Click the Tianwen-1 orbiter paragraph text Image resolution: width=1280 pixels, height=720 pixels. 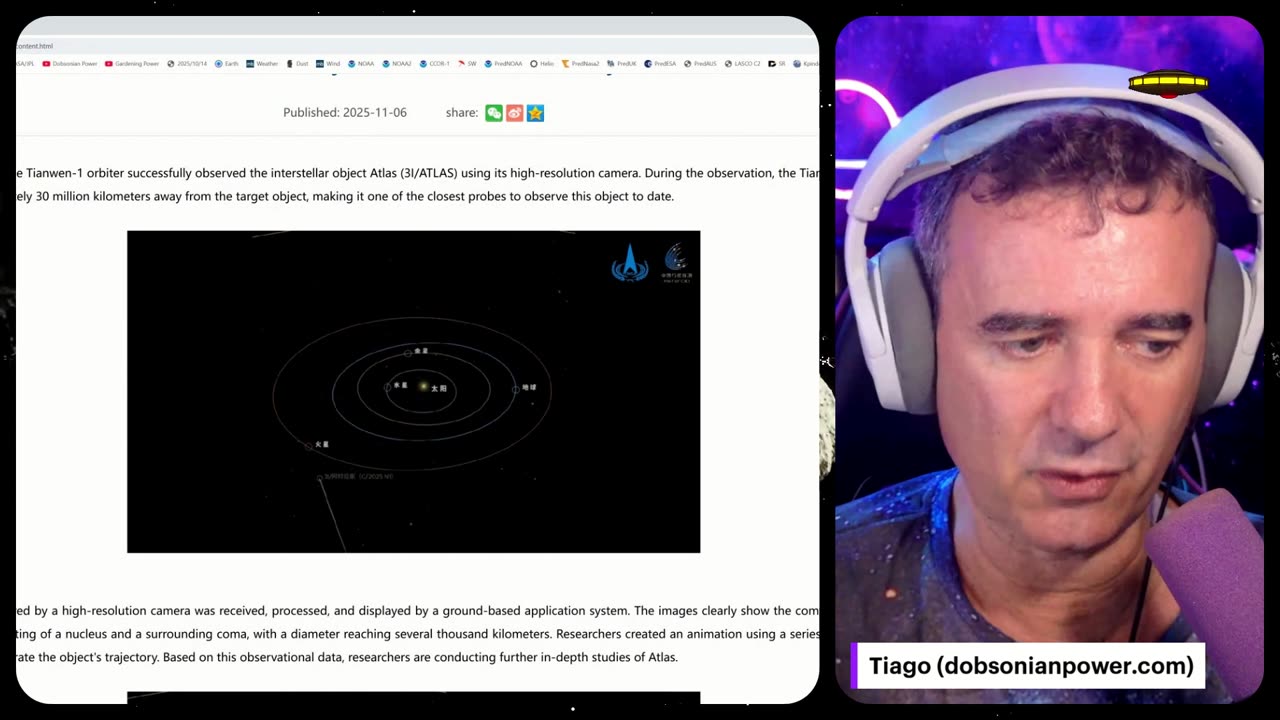[x=417, y=185]
